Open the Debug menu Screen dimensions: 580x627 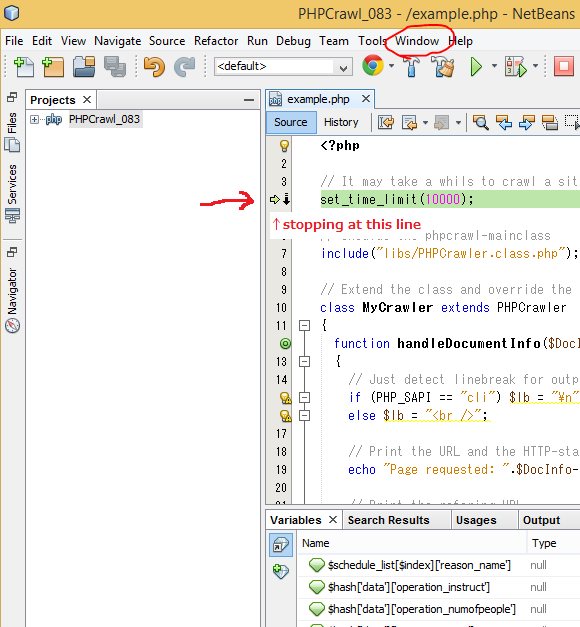pyautogui.click(x=293, y=41)
